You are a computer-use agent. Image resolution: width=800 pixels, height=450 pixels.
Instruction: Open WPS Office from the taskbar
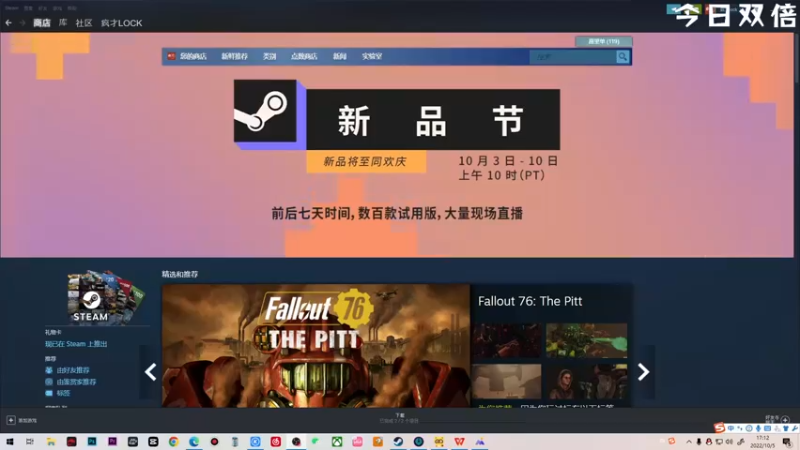tap(459, 441)
